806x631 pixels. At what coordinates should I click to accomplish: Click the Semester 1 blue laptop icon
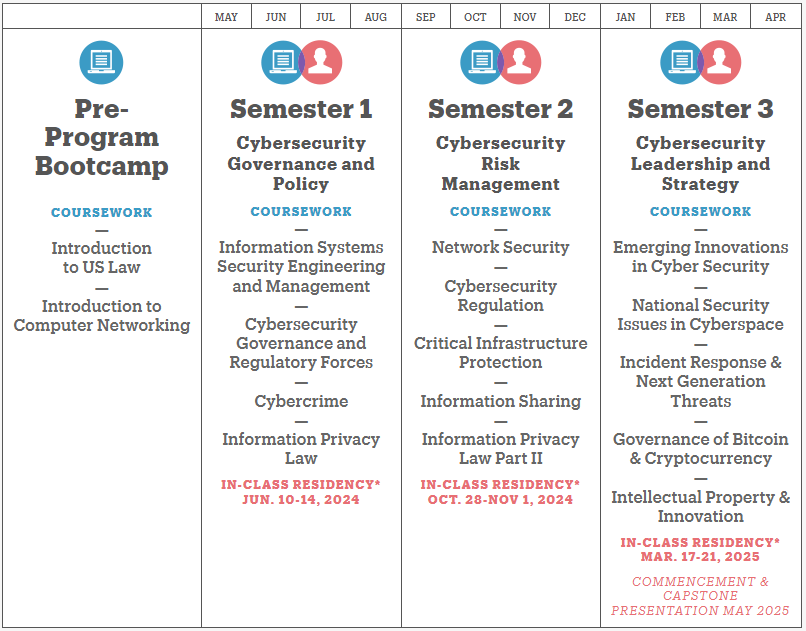281,62
